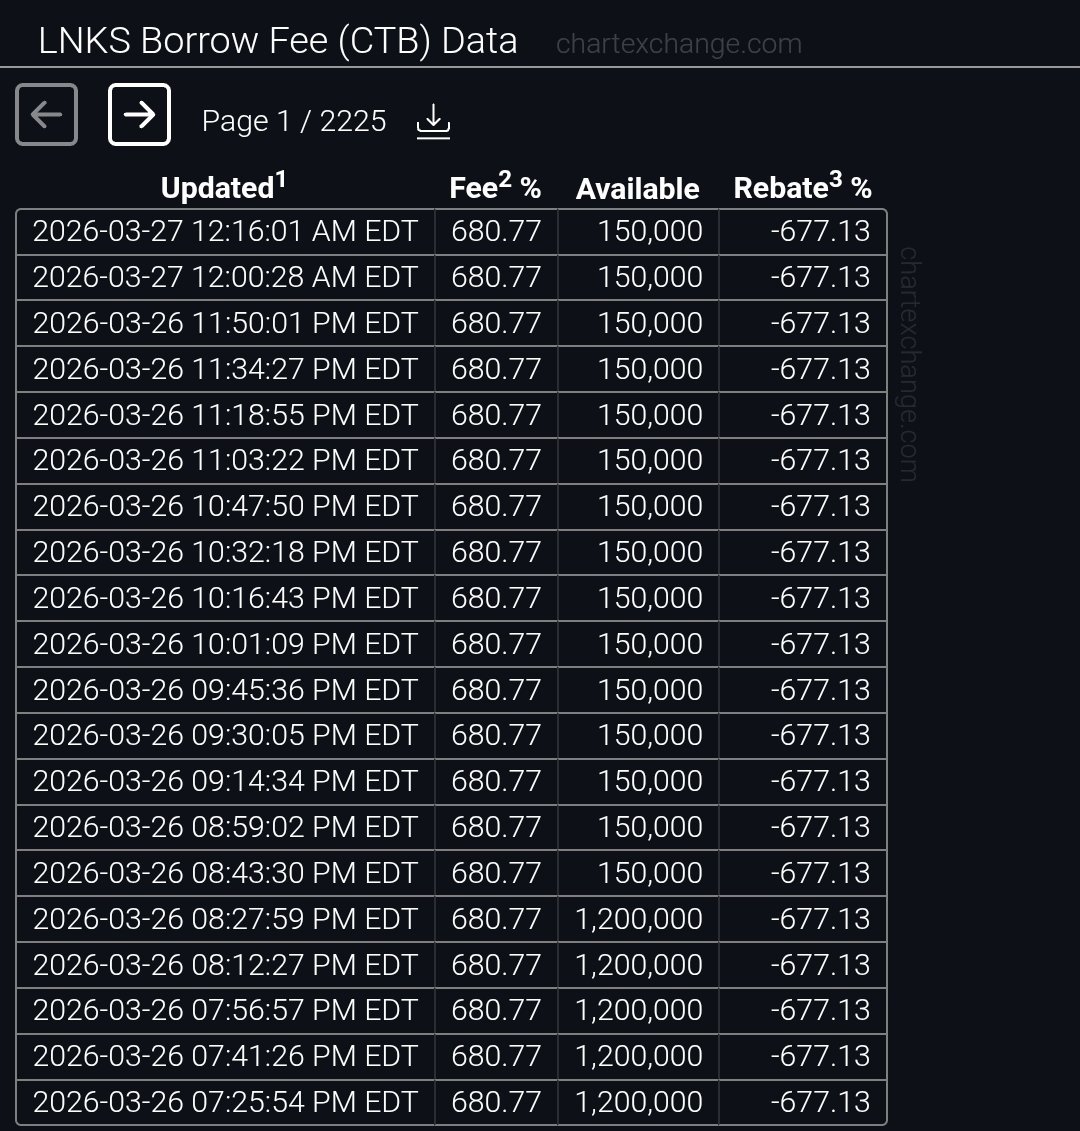Click available 150,000 in the 11:03:22 PM row

(650, 460)
